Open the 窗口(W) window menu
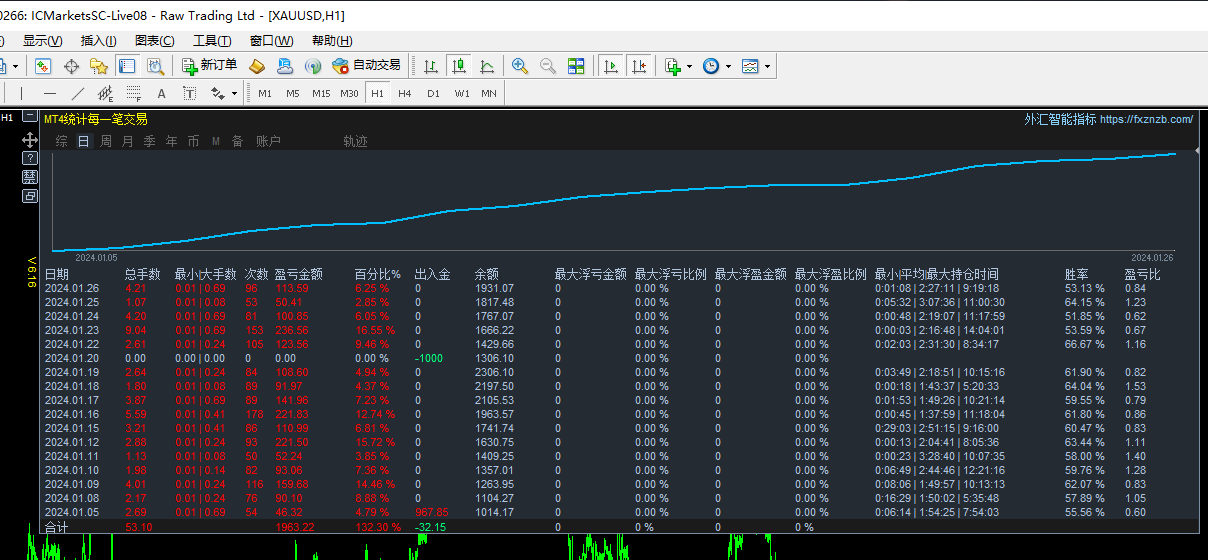The width and height of the screenshot is (1208, 560). pyautogui.click(x=272, y=41)
